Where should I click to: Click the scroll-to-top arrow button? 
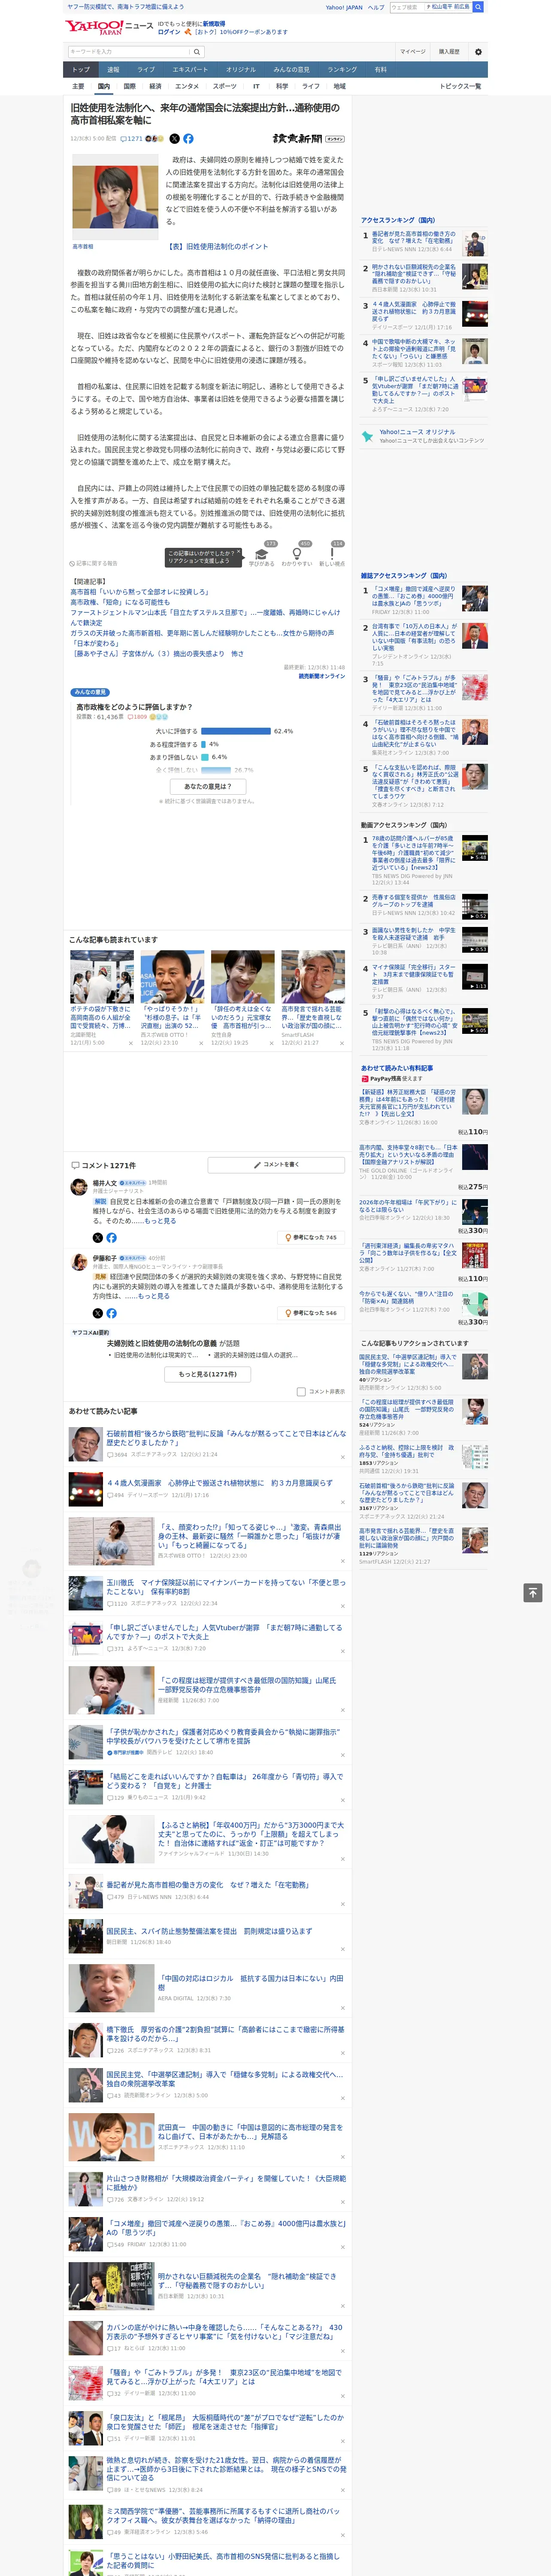533,1592
